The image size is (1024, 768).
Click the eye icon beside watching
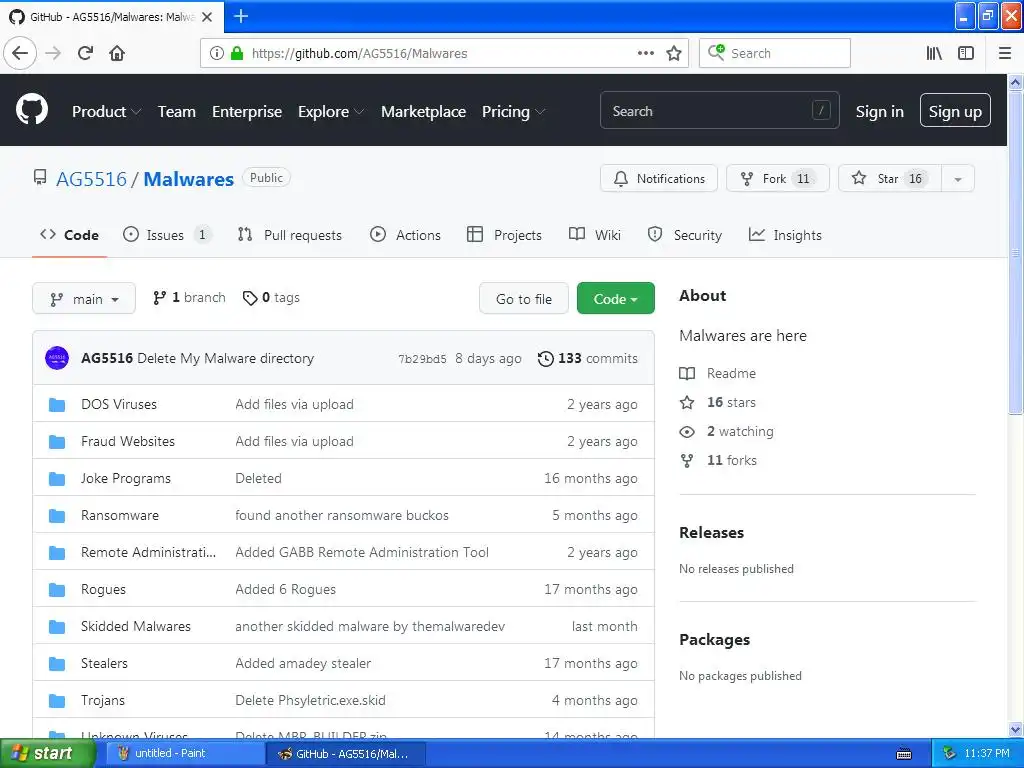coord(687,432)
